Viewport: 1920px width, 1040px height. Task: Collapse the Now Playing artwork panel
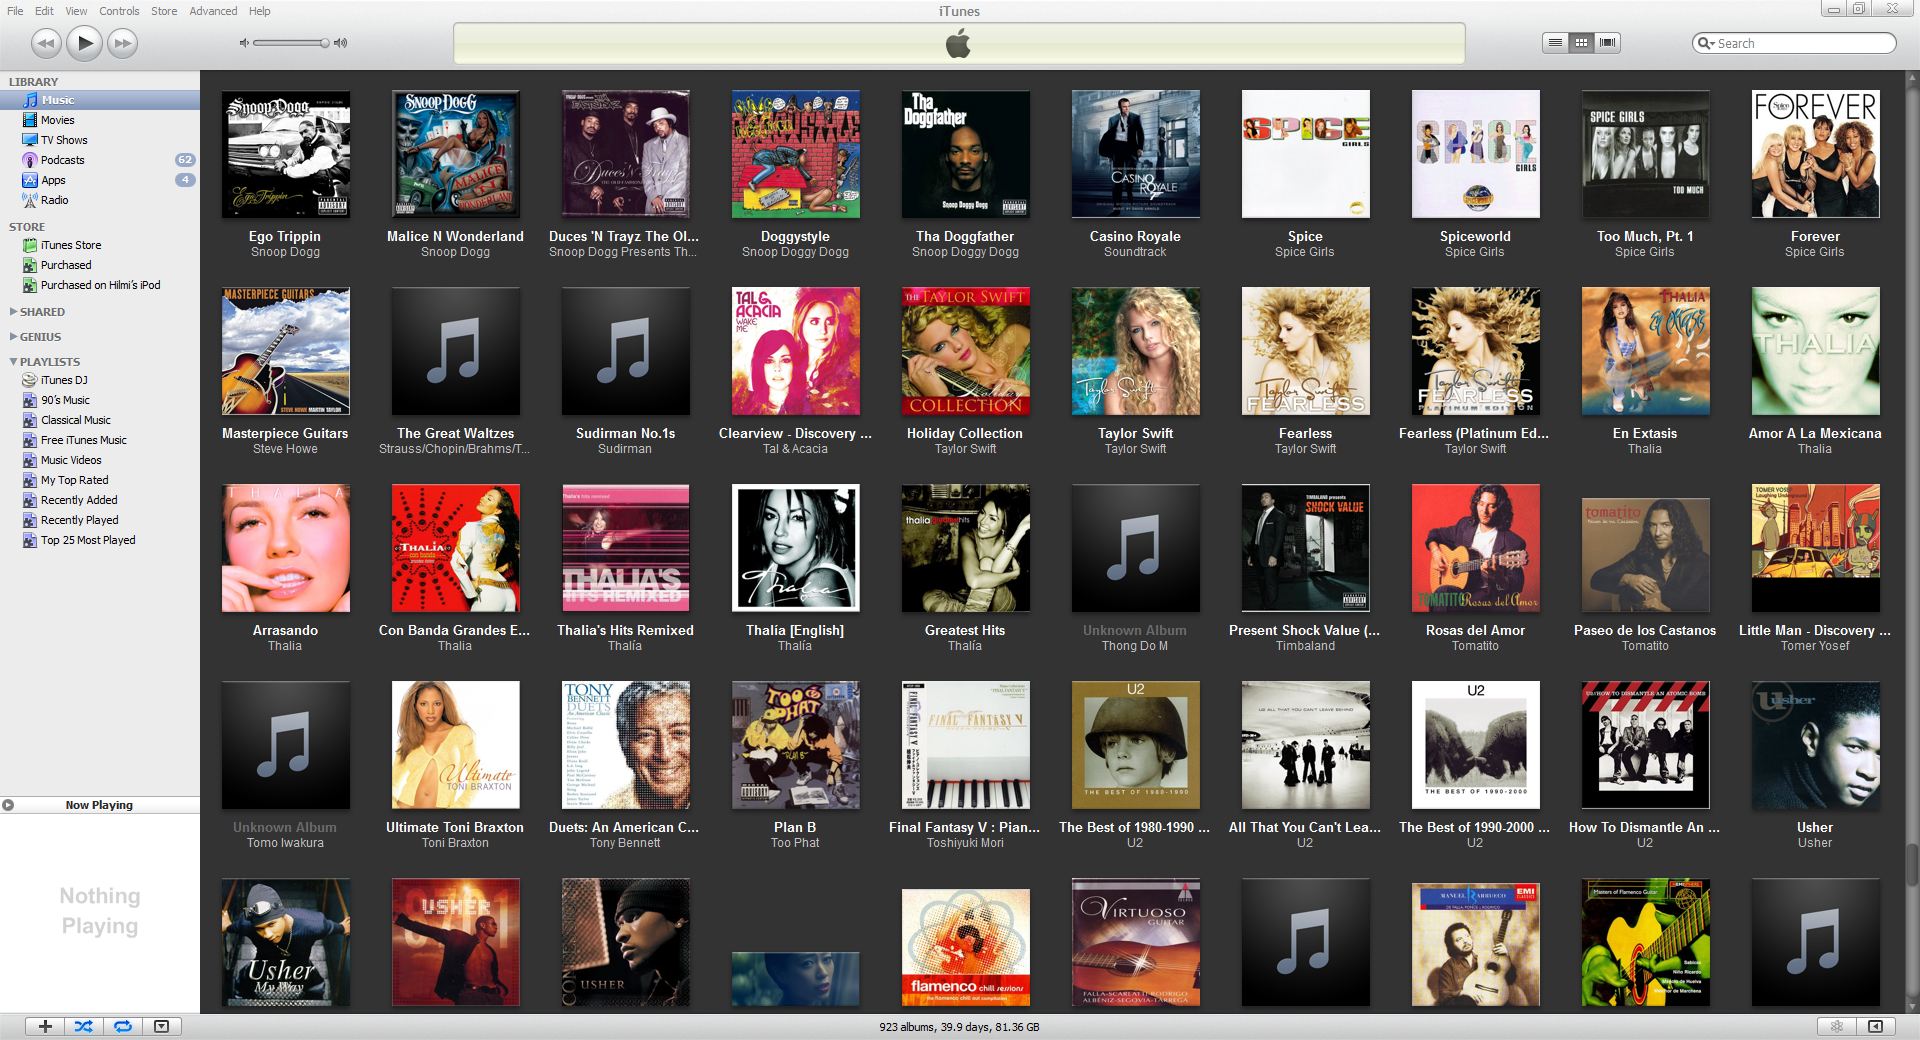[x=8, y=805]
